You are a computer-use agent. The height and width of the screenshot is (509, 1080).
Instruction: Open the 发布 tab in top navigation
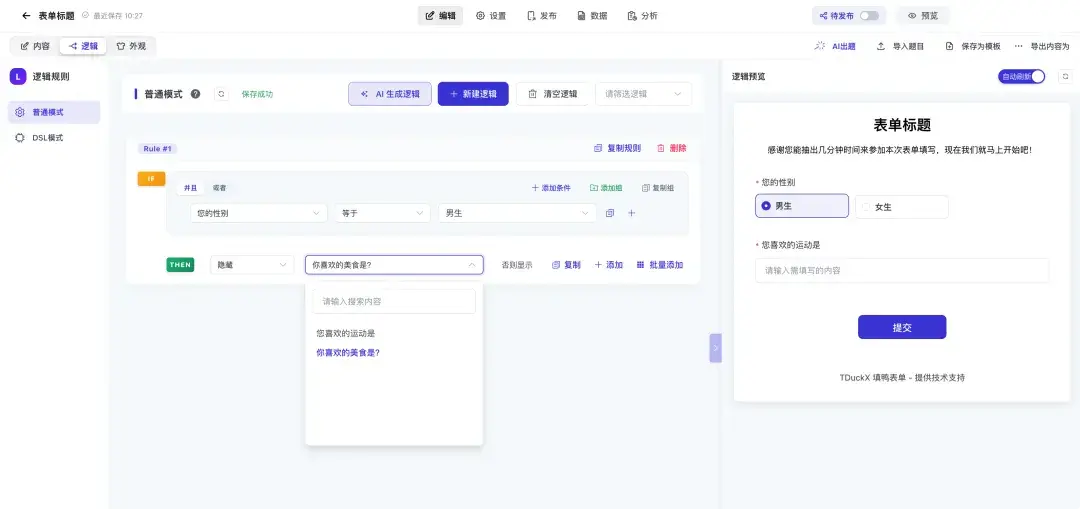tap(541, 16)
